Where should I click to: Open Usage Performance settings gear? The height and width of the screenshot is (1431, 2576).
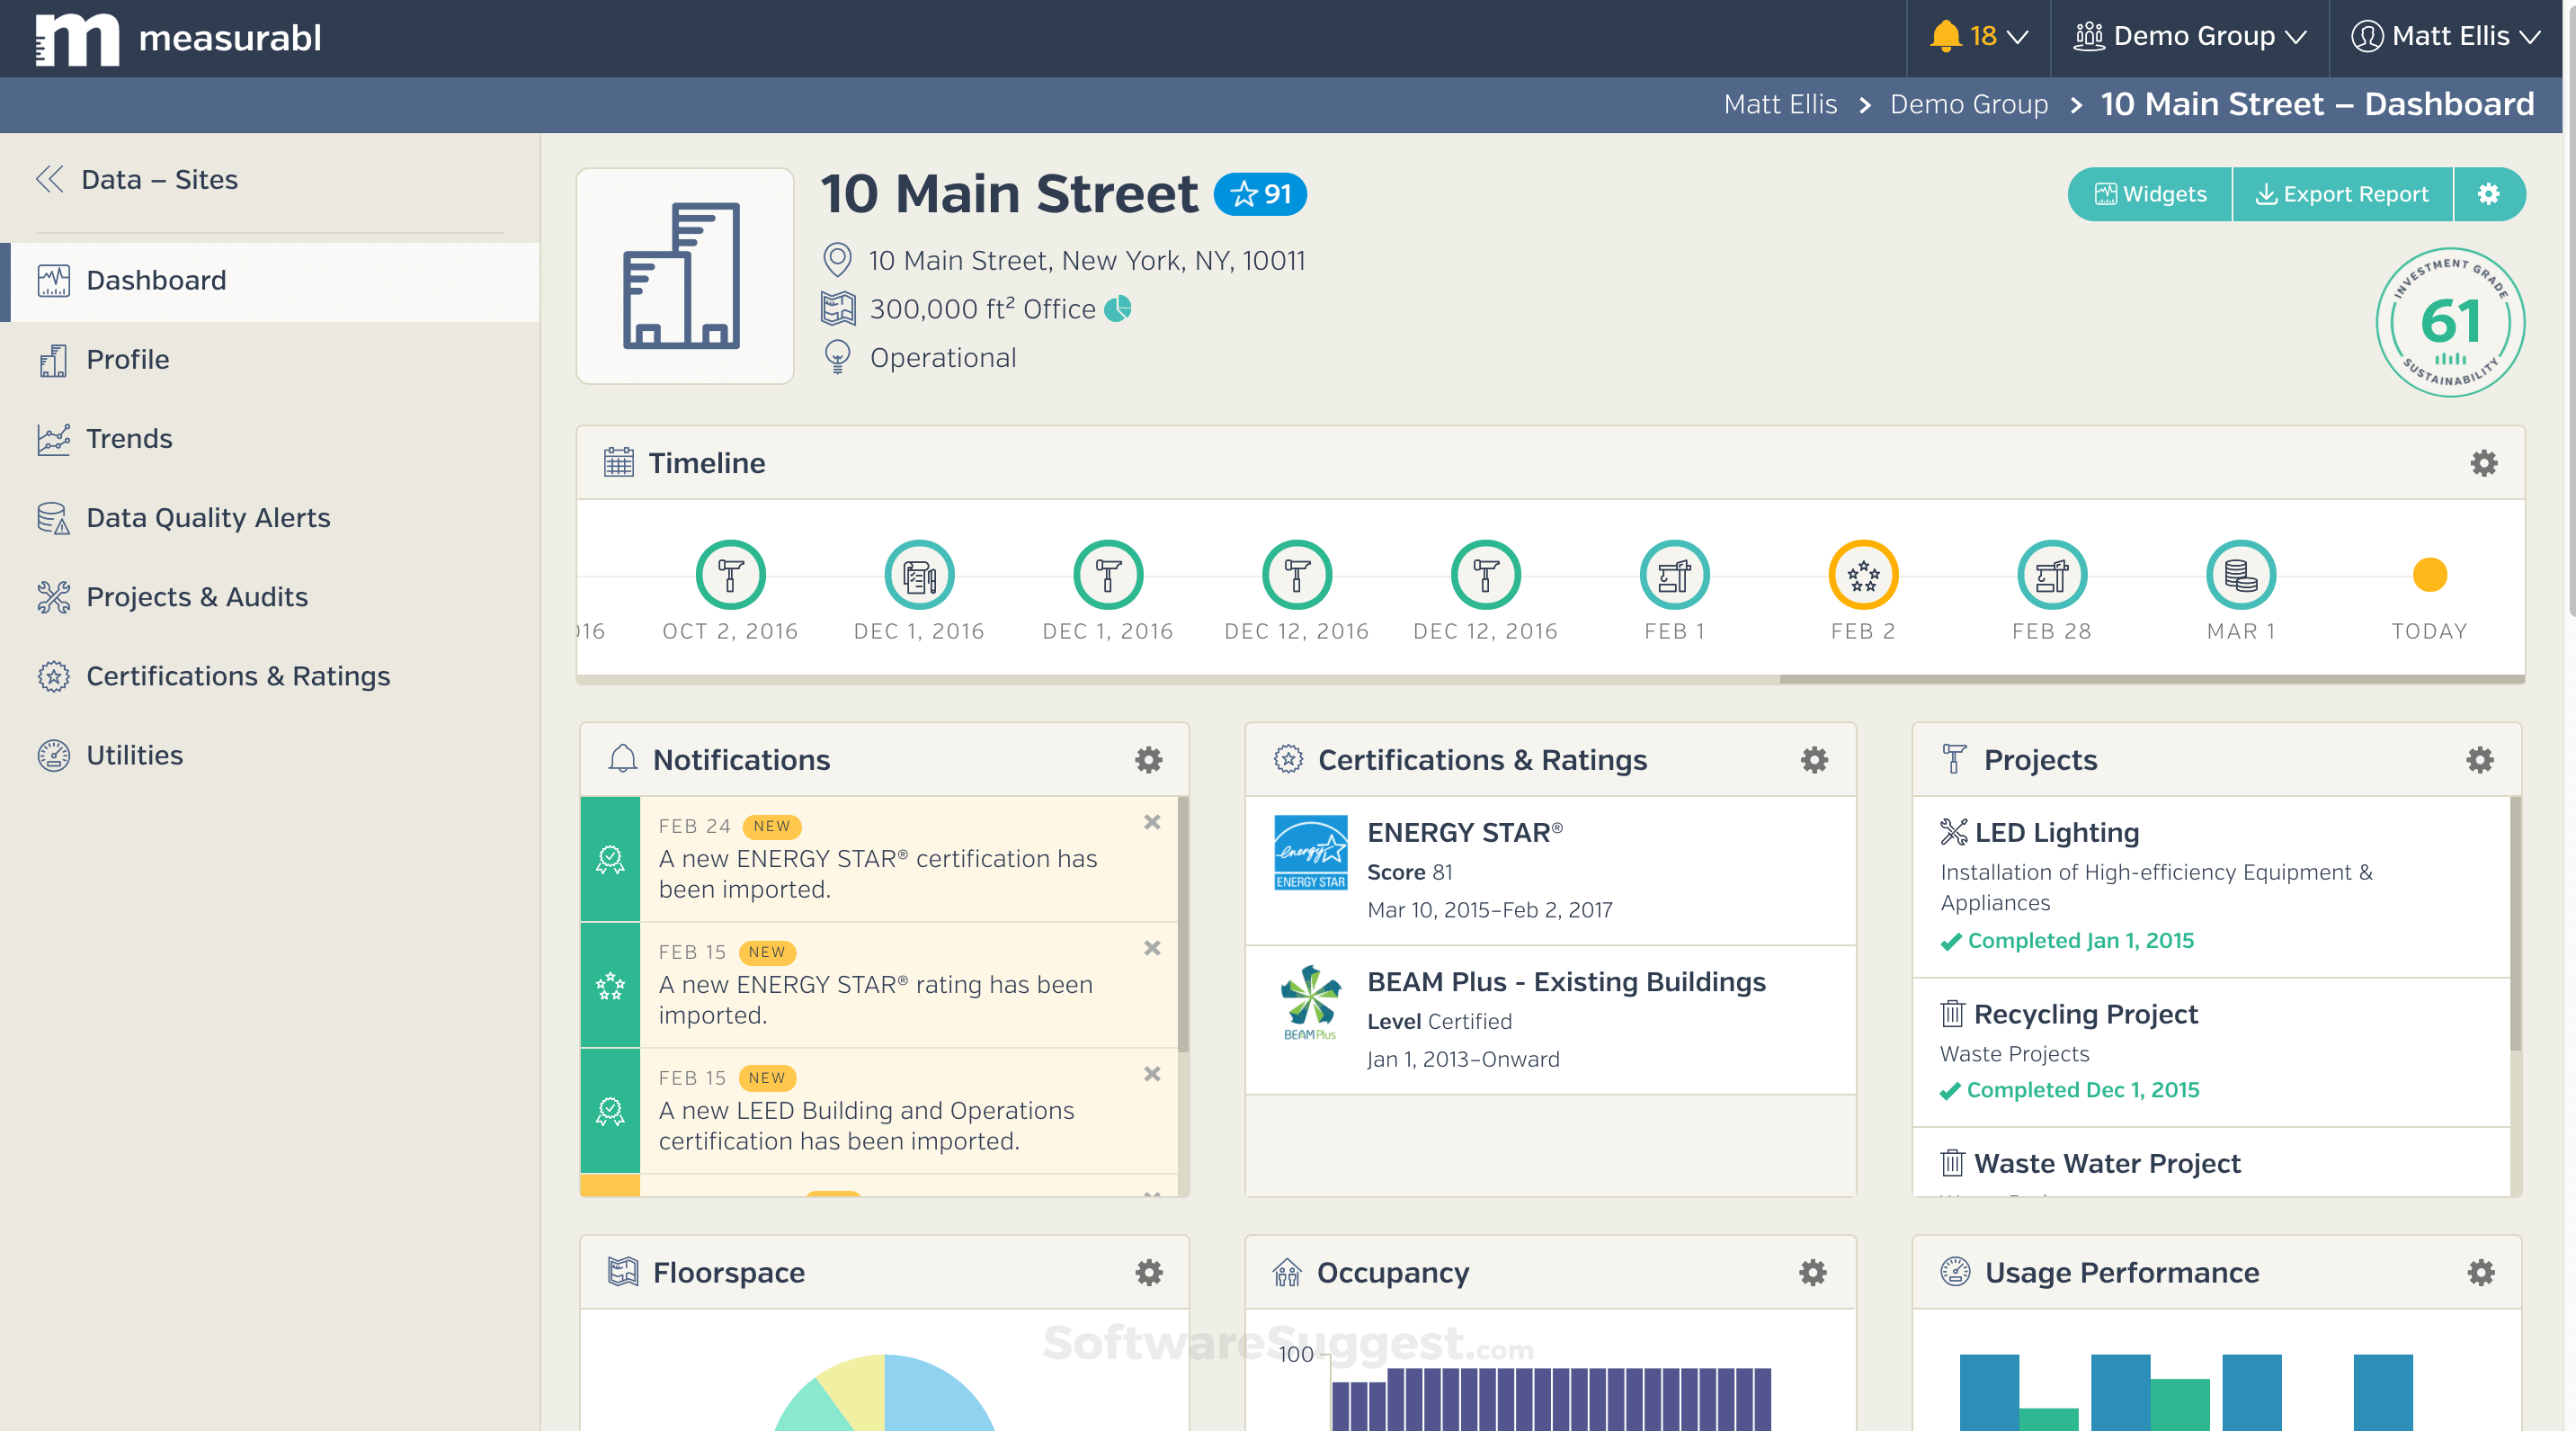(2479, 1272)
